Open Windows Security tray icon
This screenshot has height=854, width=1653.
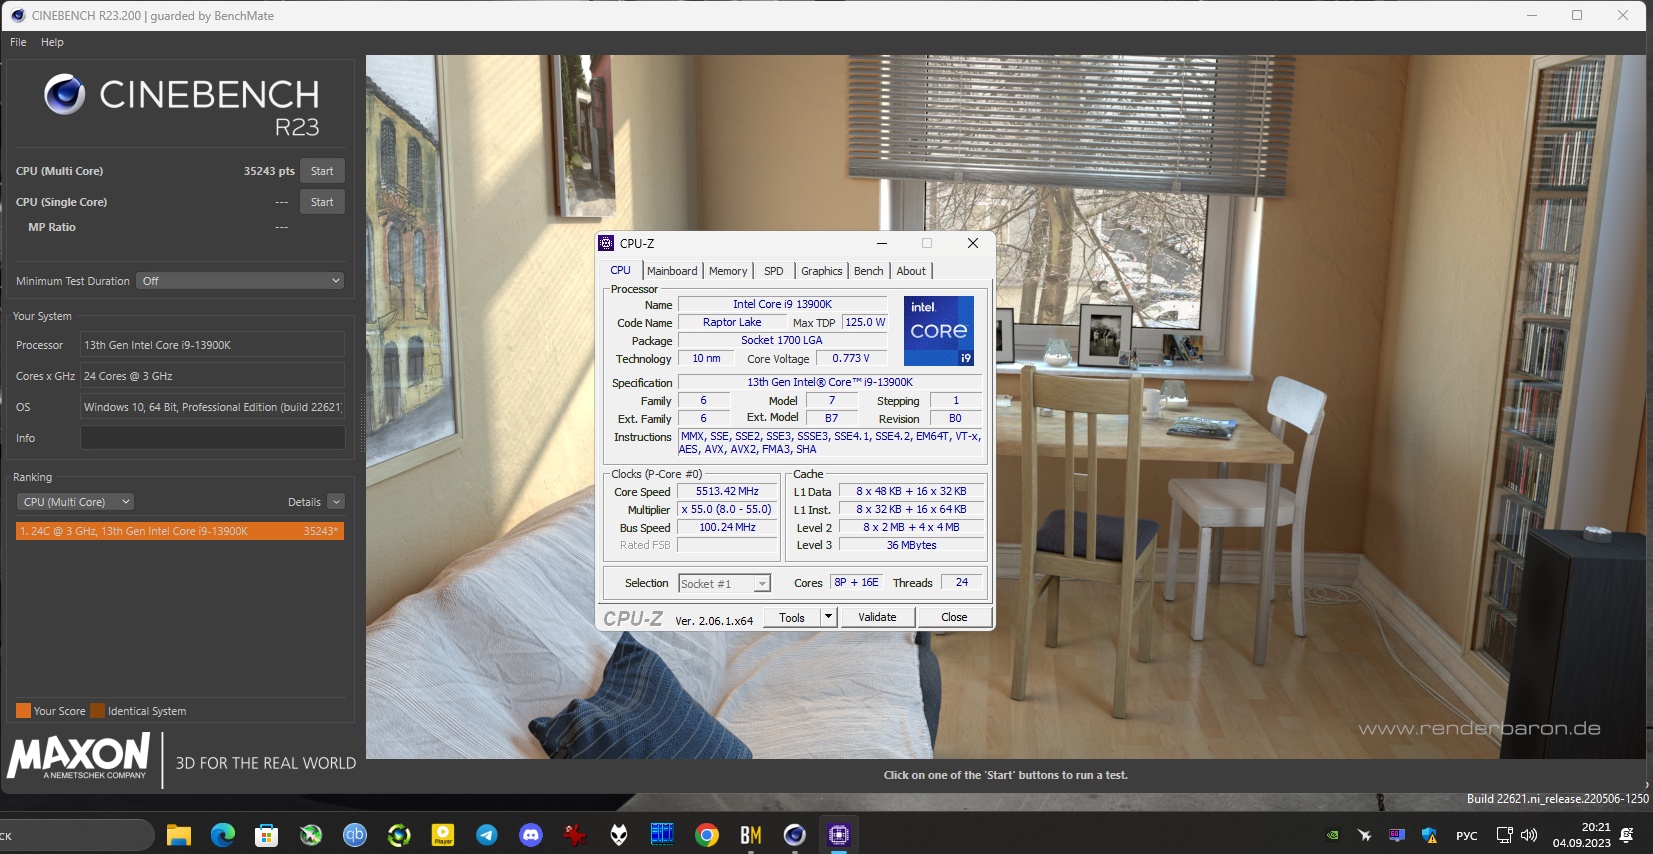1429,835
